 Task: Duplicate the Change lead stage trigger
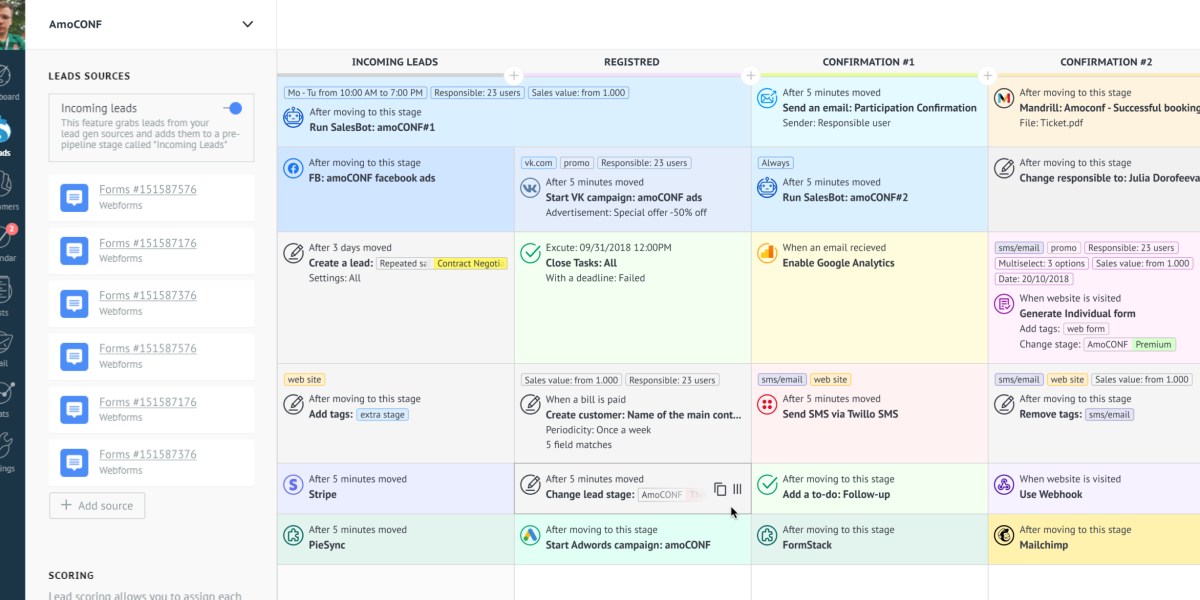(720, 489)
